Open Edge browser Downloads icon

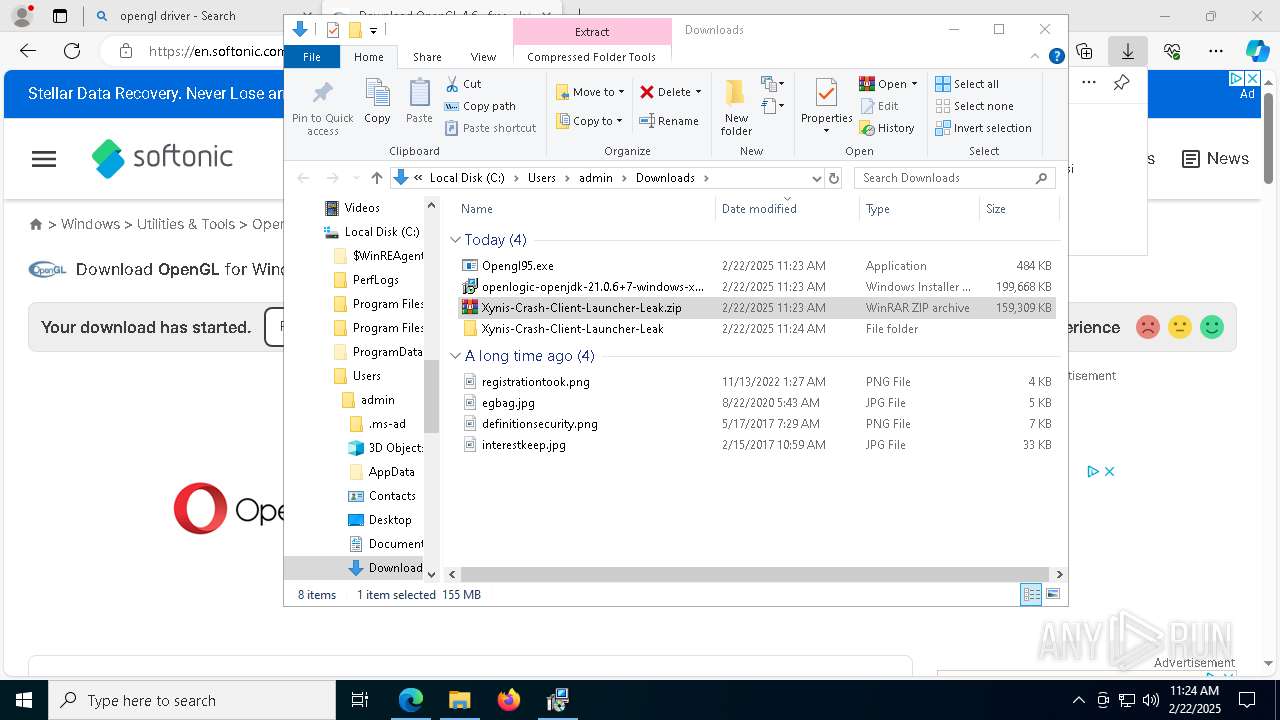coord(1128,51)
